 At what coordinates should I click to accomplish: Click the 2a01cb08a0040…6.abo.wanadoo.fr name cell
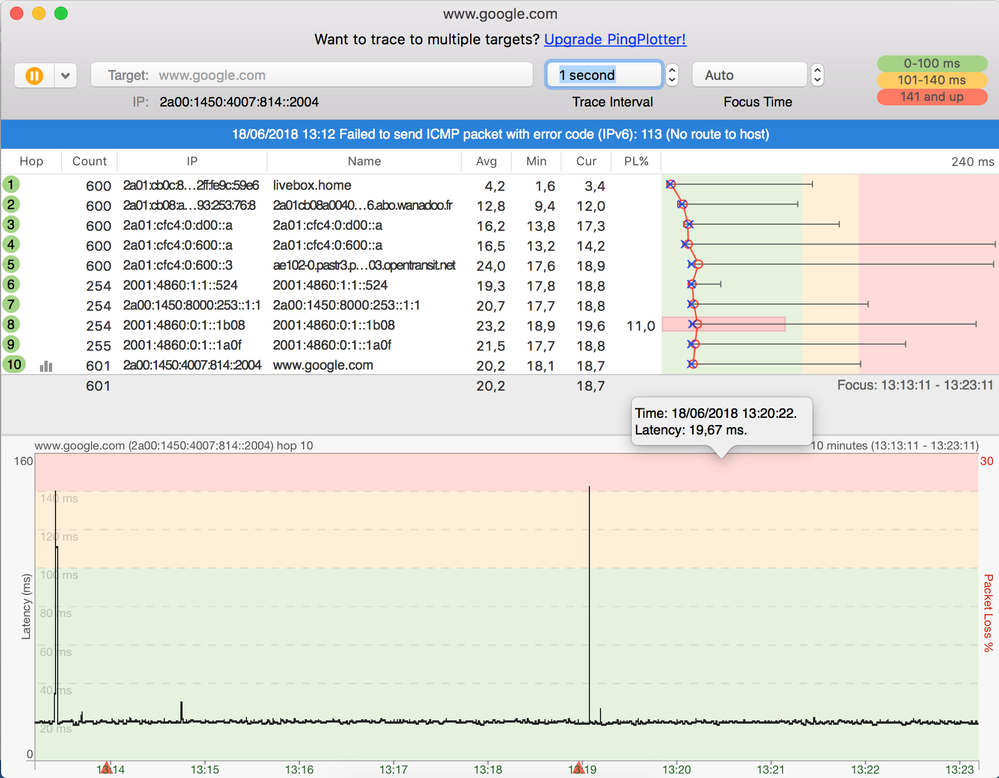[x=363, y=205]
